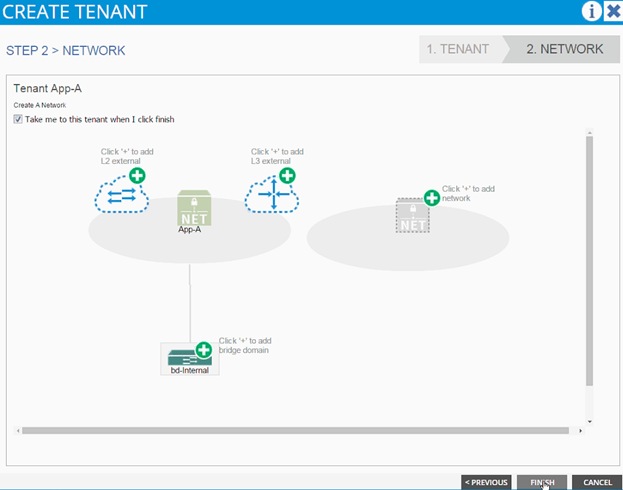Click the CANCEL button
The image size is (623, 490).
click(x=597, y=482)
